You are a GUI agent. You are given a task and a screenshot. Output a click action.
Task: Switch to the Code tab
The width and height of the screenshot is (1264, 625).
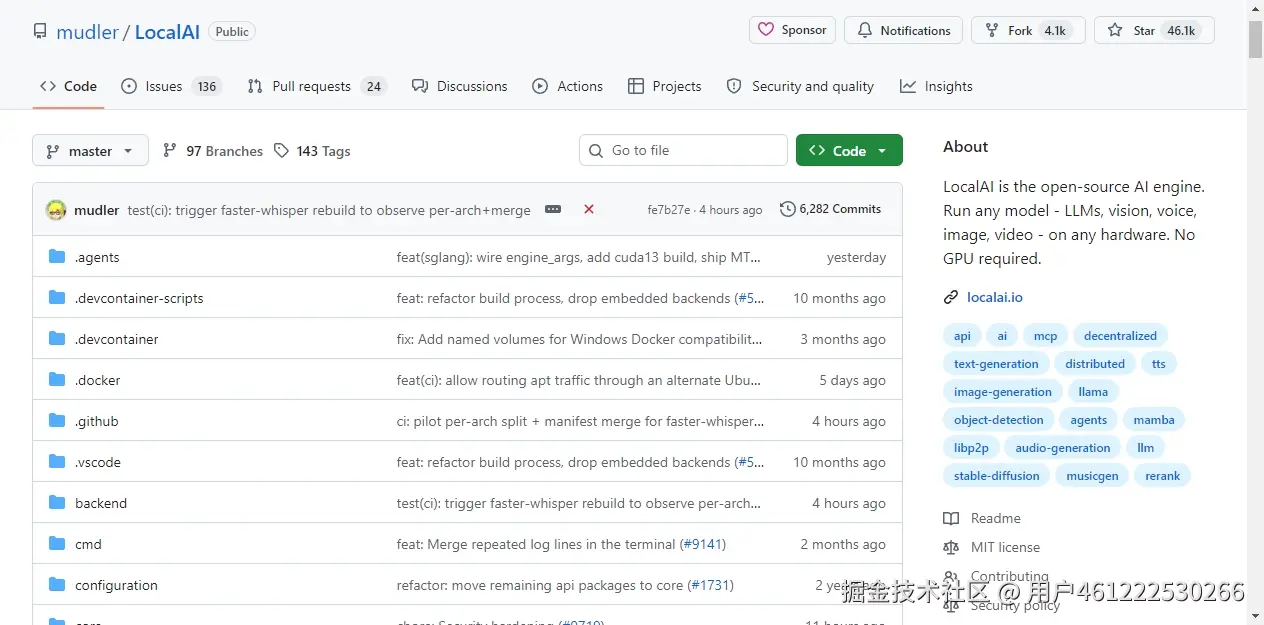coord(69,86)
